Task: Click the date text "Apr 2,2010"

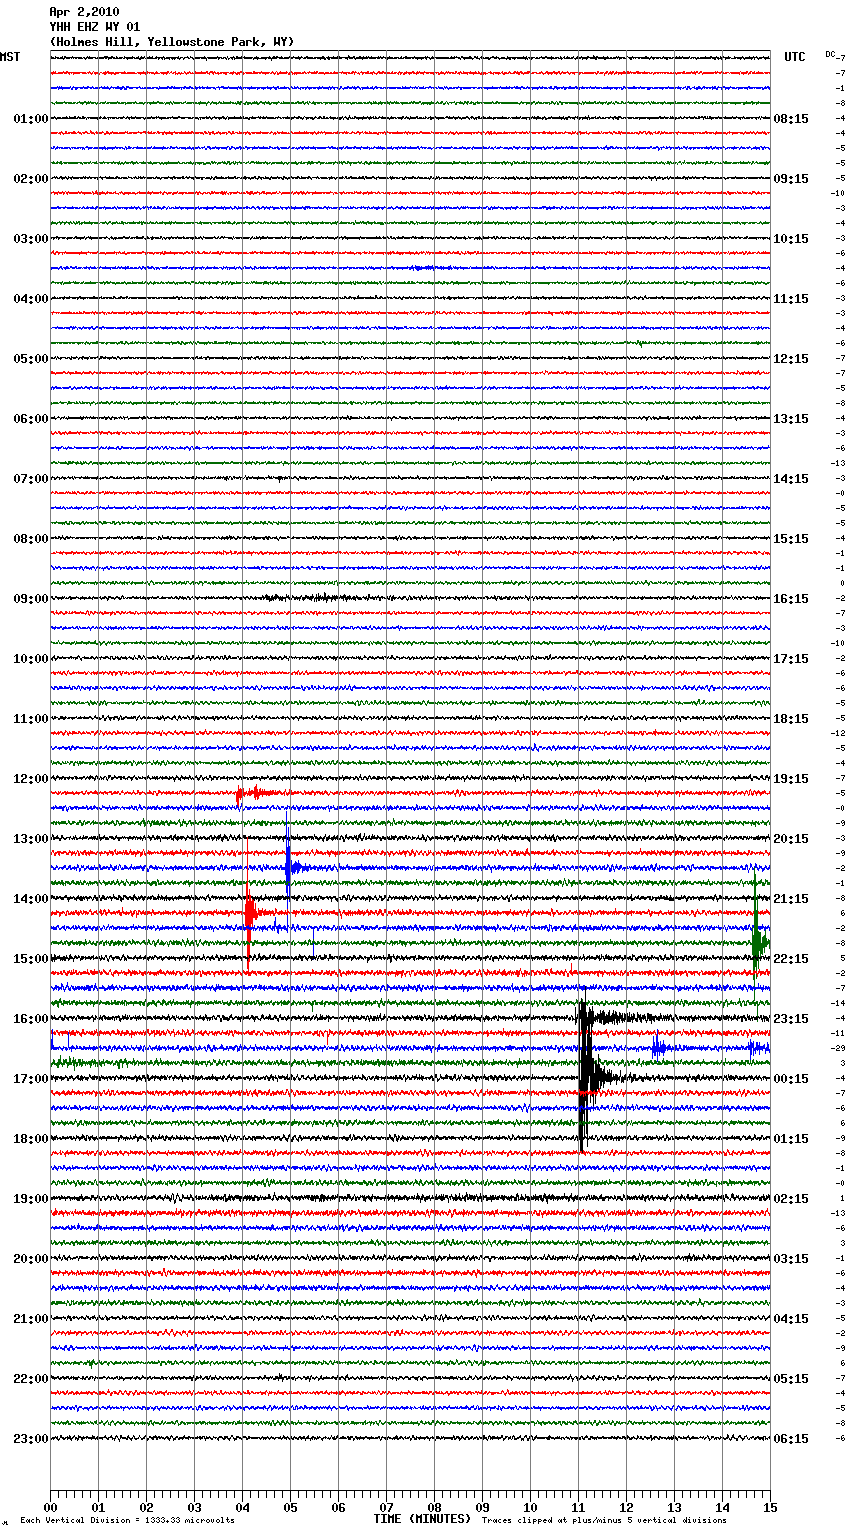Action: (84, 12)
